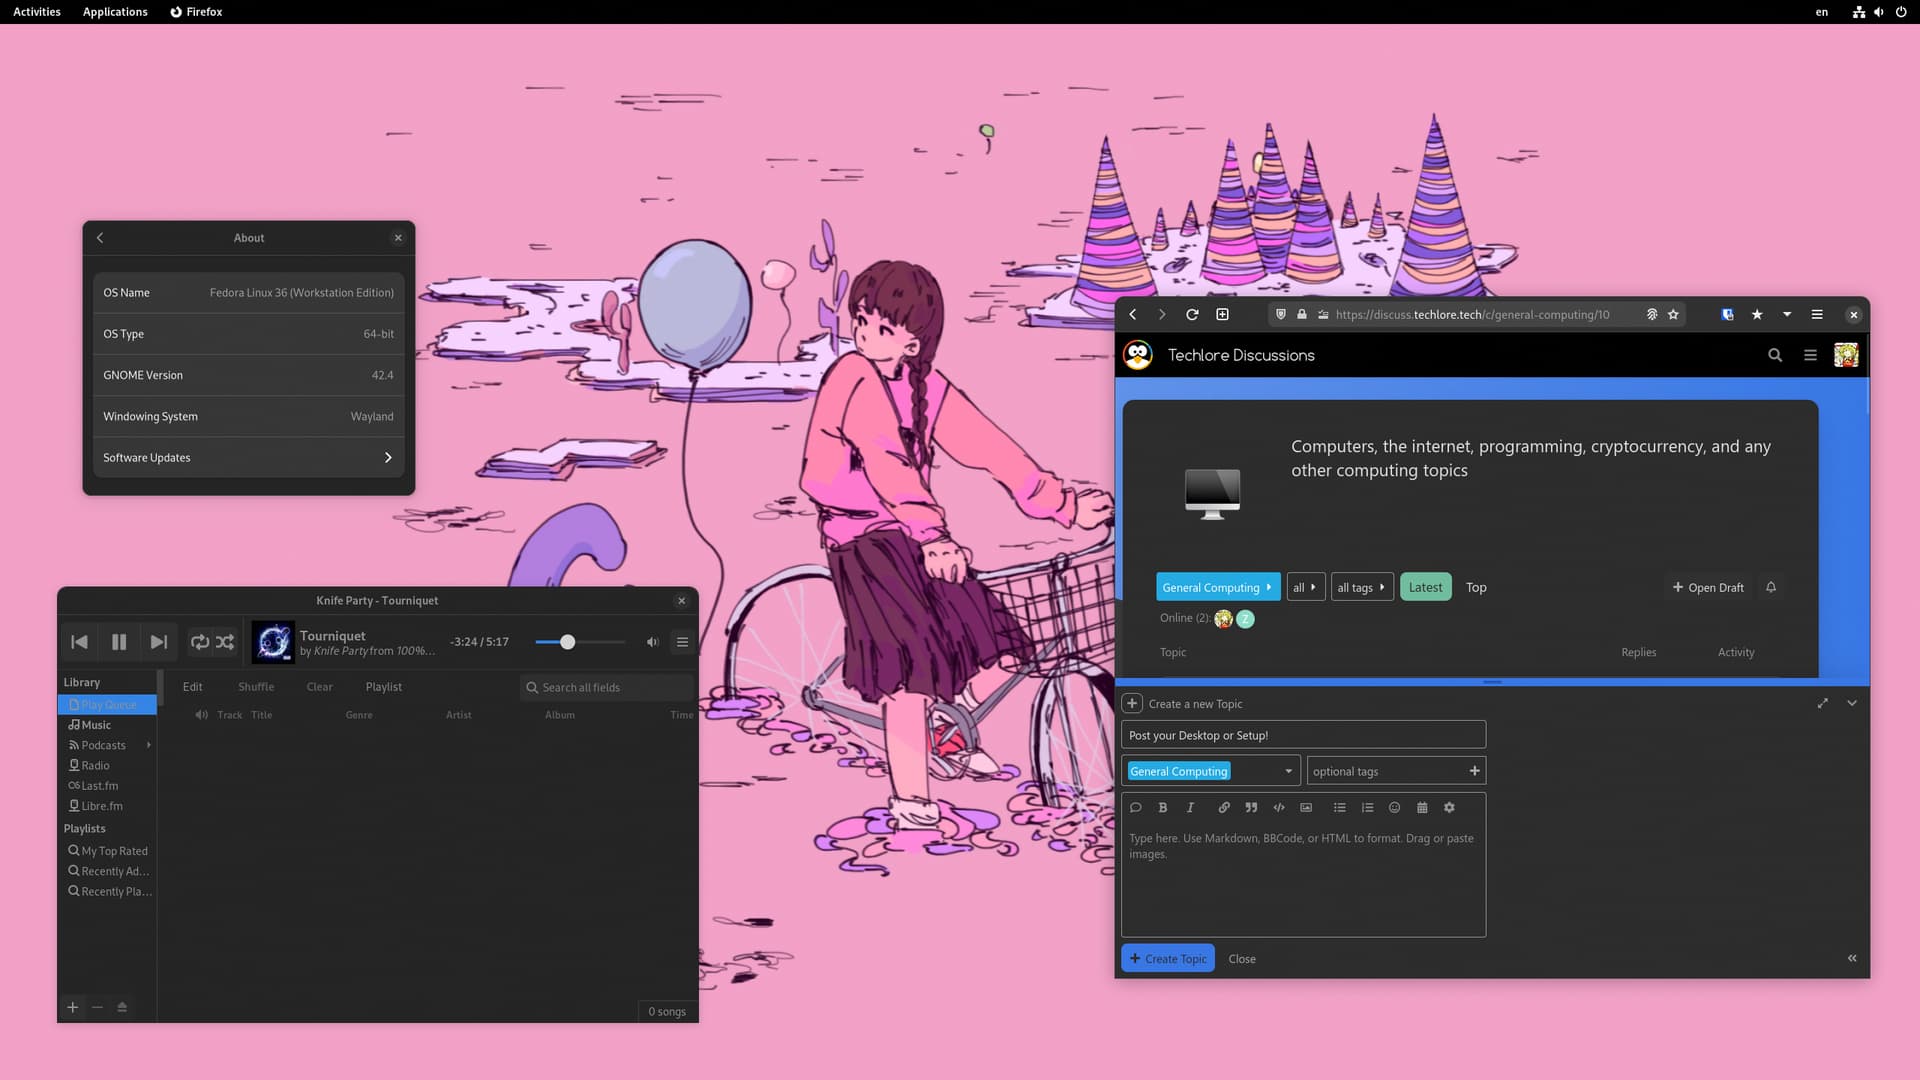
Task: Select Radio in the Library sidebar
Action: click(x=95, y=765)
